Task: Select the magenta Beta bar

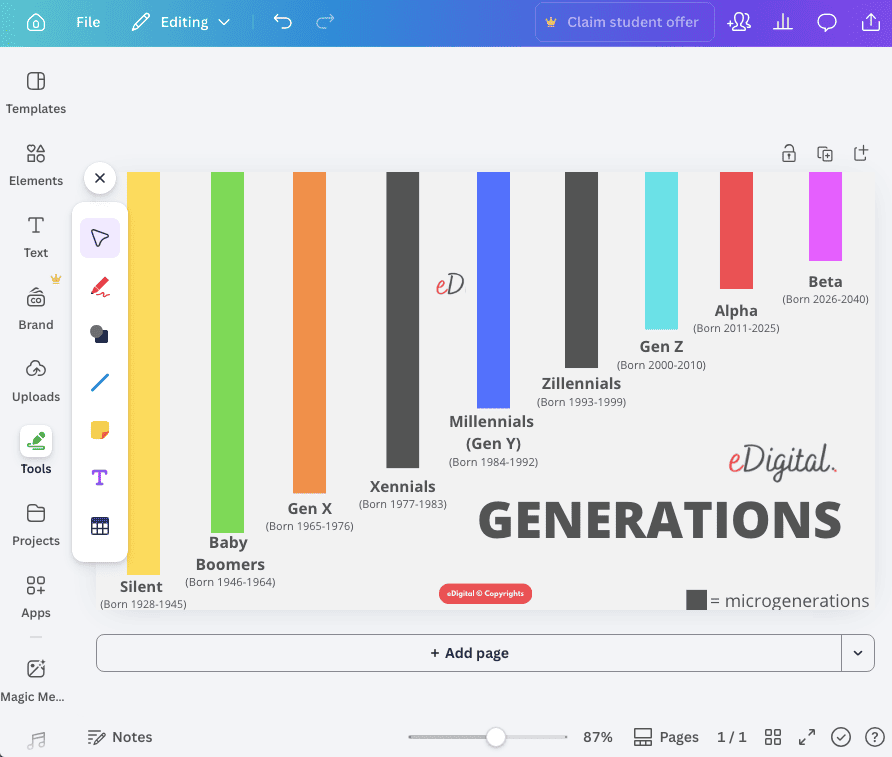Action: pos(825,216)
